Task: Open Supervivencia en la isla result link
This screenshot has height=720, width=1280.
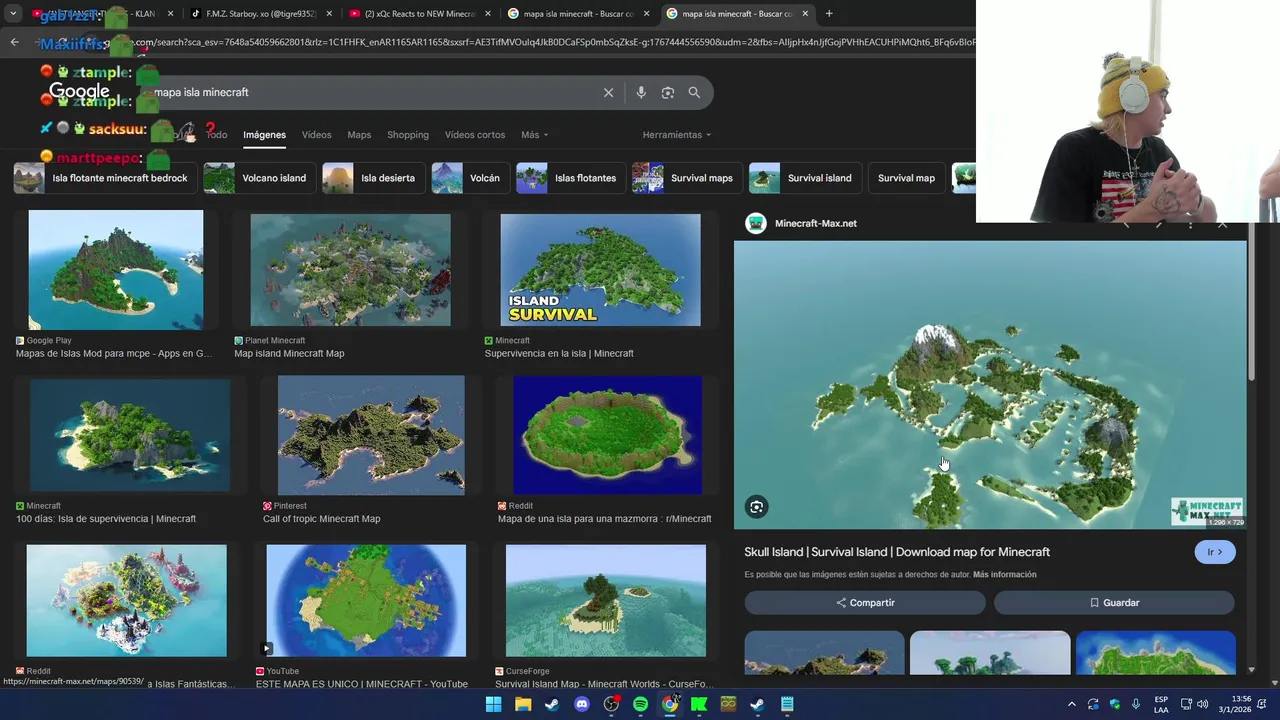Action: pyautogui.click(x=559, y=353)
